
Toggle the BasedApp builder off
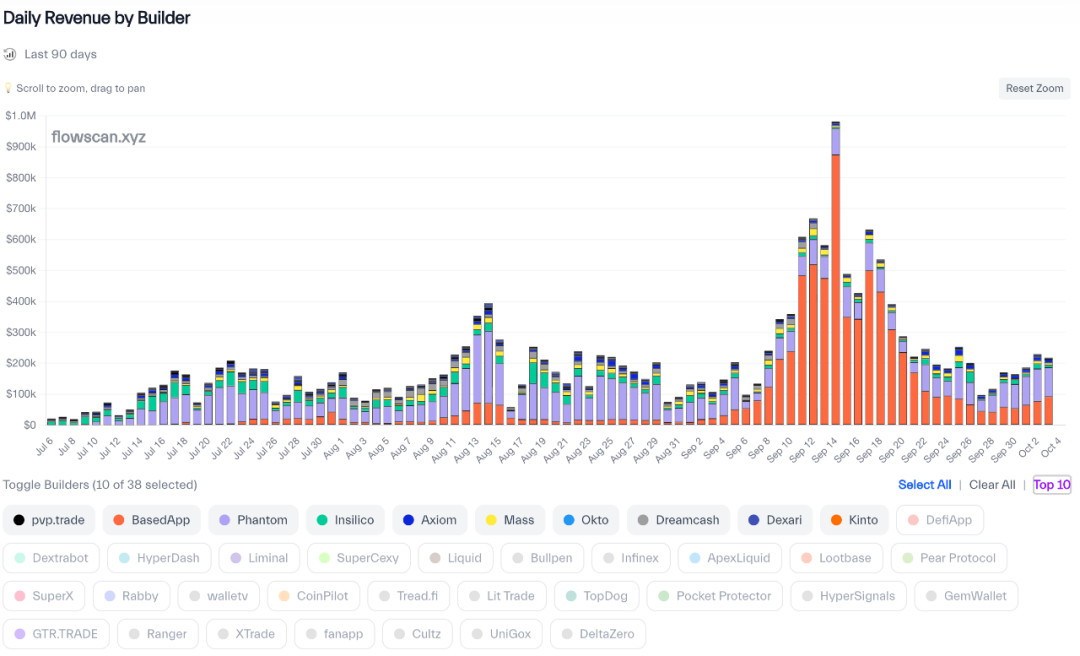(x=152, y=520)
